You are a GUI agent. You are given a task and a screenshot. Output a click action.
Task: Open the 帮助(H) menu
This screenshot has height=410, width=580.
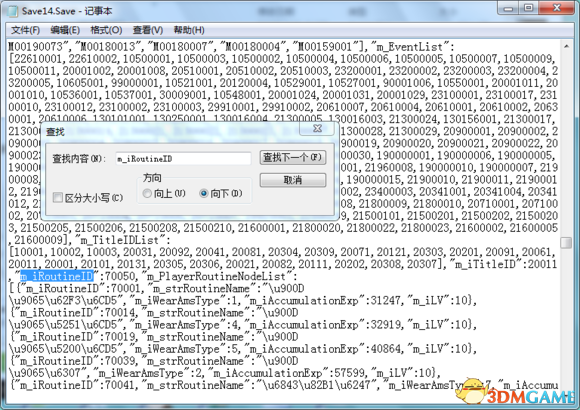(189, 30)
